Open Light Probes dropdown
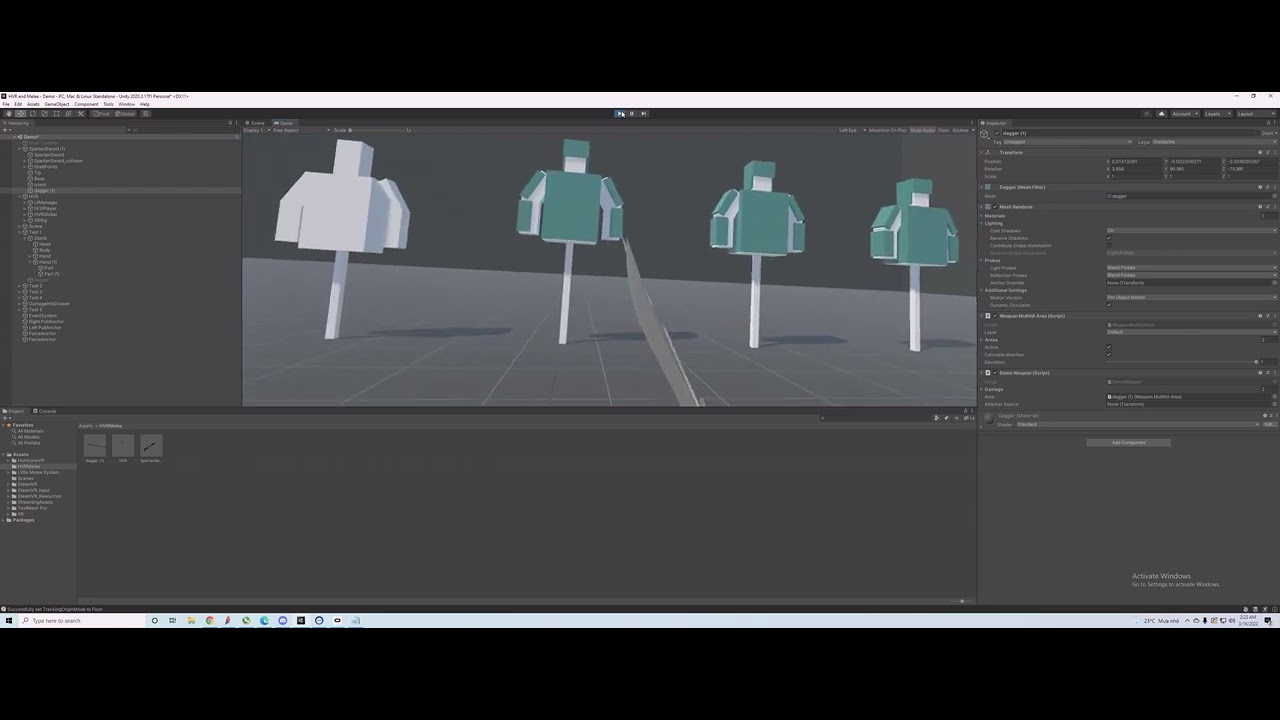The height and width of the screenshot is (720, 1280). click(1191, 268)
